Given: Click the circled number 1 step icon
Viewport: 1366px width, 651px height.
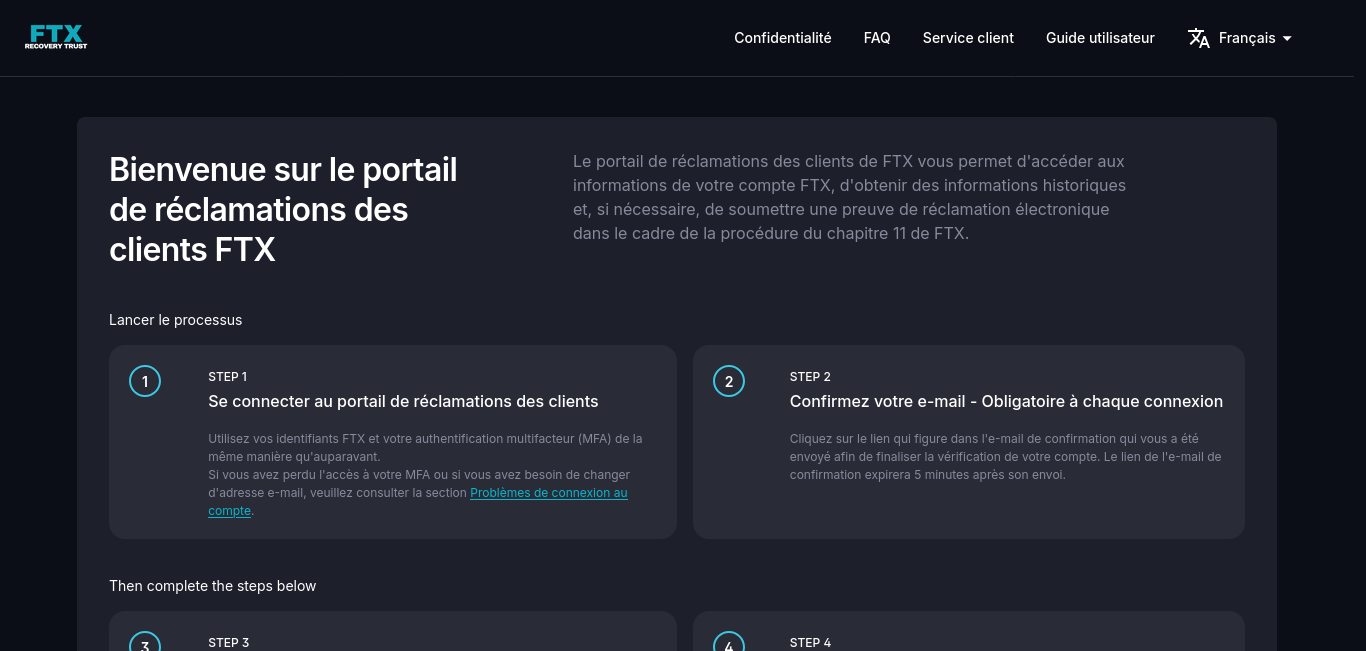Looking at the screenshot, I should click(145, 381).
